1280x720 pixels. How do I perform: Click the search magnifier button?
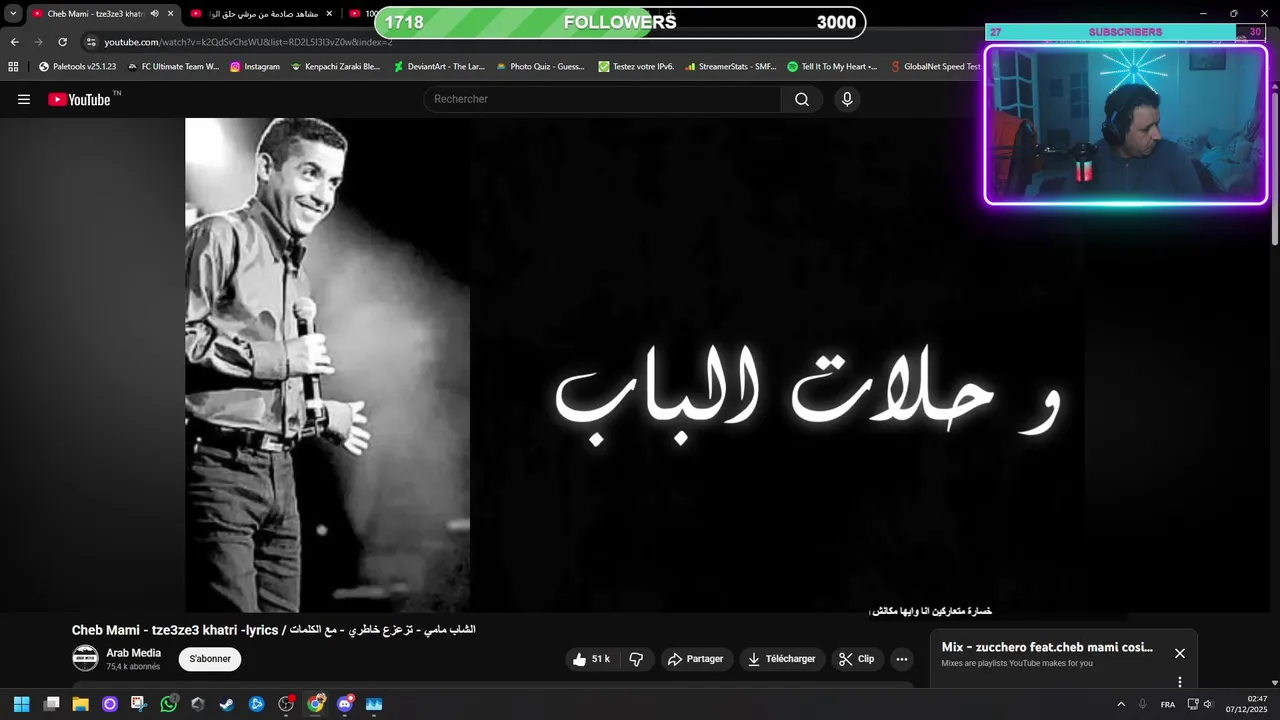click(x=802, y=99)
